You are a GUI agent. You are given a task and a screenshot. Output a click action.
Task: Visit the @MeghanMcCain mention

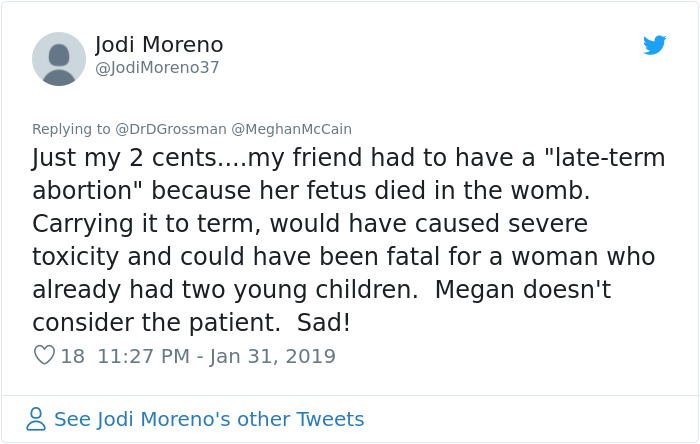pos(292,129)
